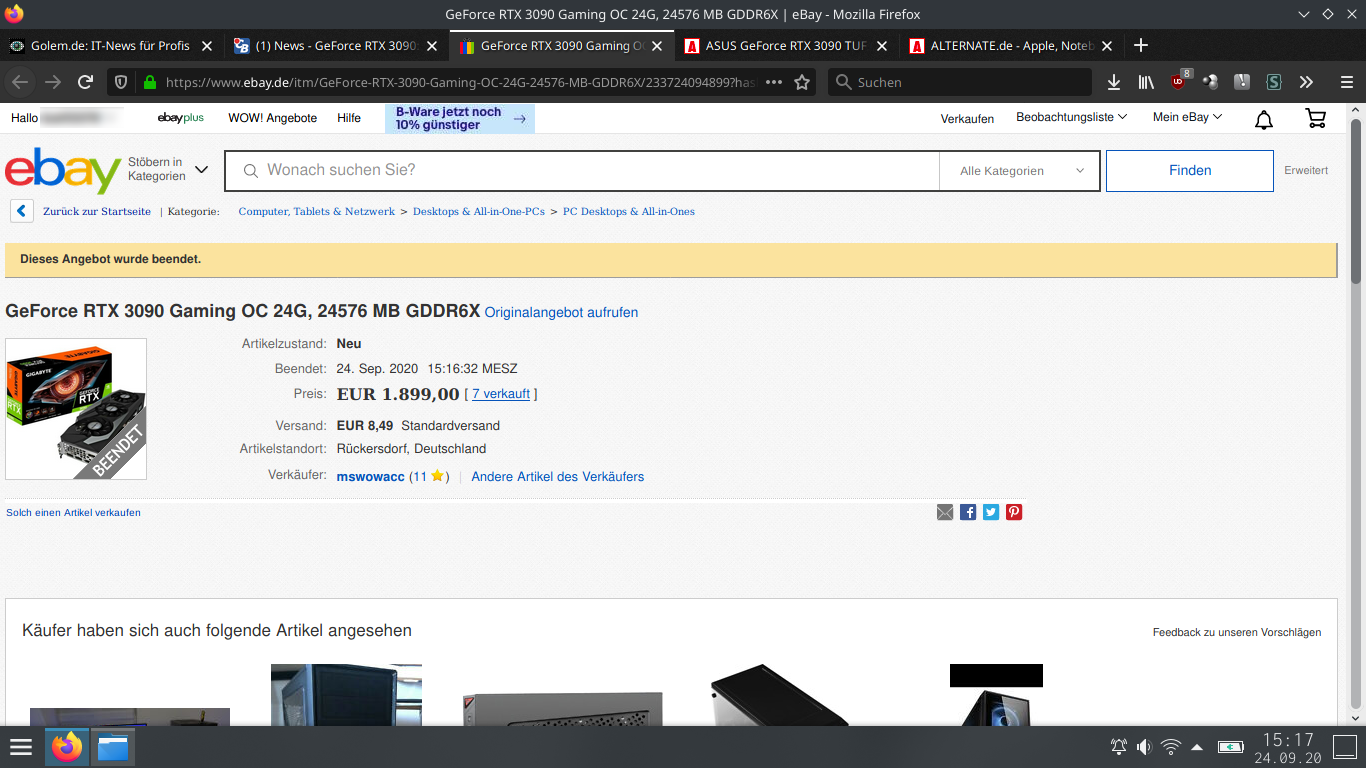Open the Firefox Library icon
The width and height of the screenshot is (1366, 768).
click(x=1145, y=82)
